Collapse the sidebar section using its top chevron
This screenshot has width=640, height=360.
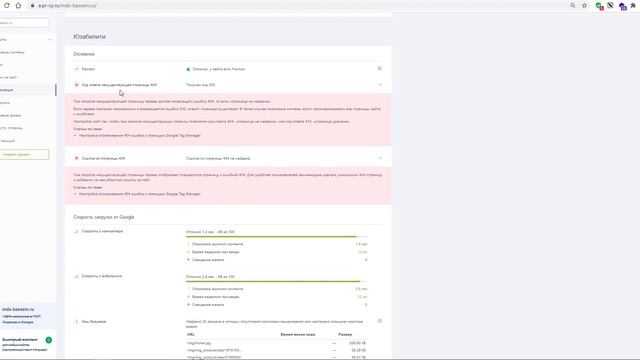point(50,40)
